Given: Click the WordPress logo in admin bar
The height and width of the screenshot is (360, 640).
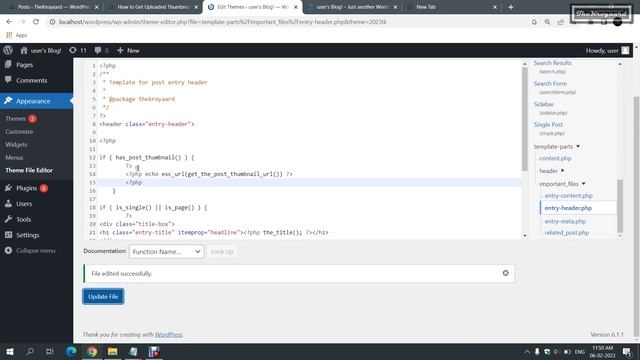Looking at the screenshot, I should pos(8,50).
